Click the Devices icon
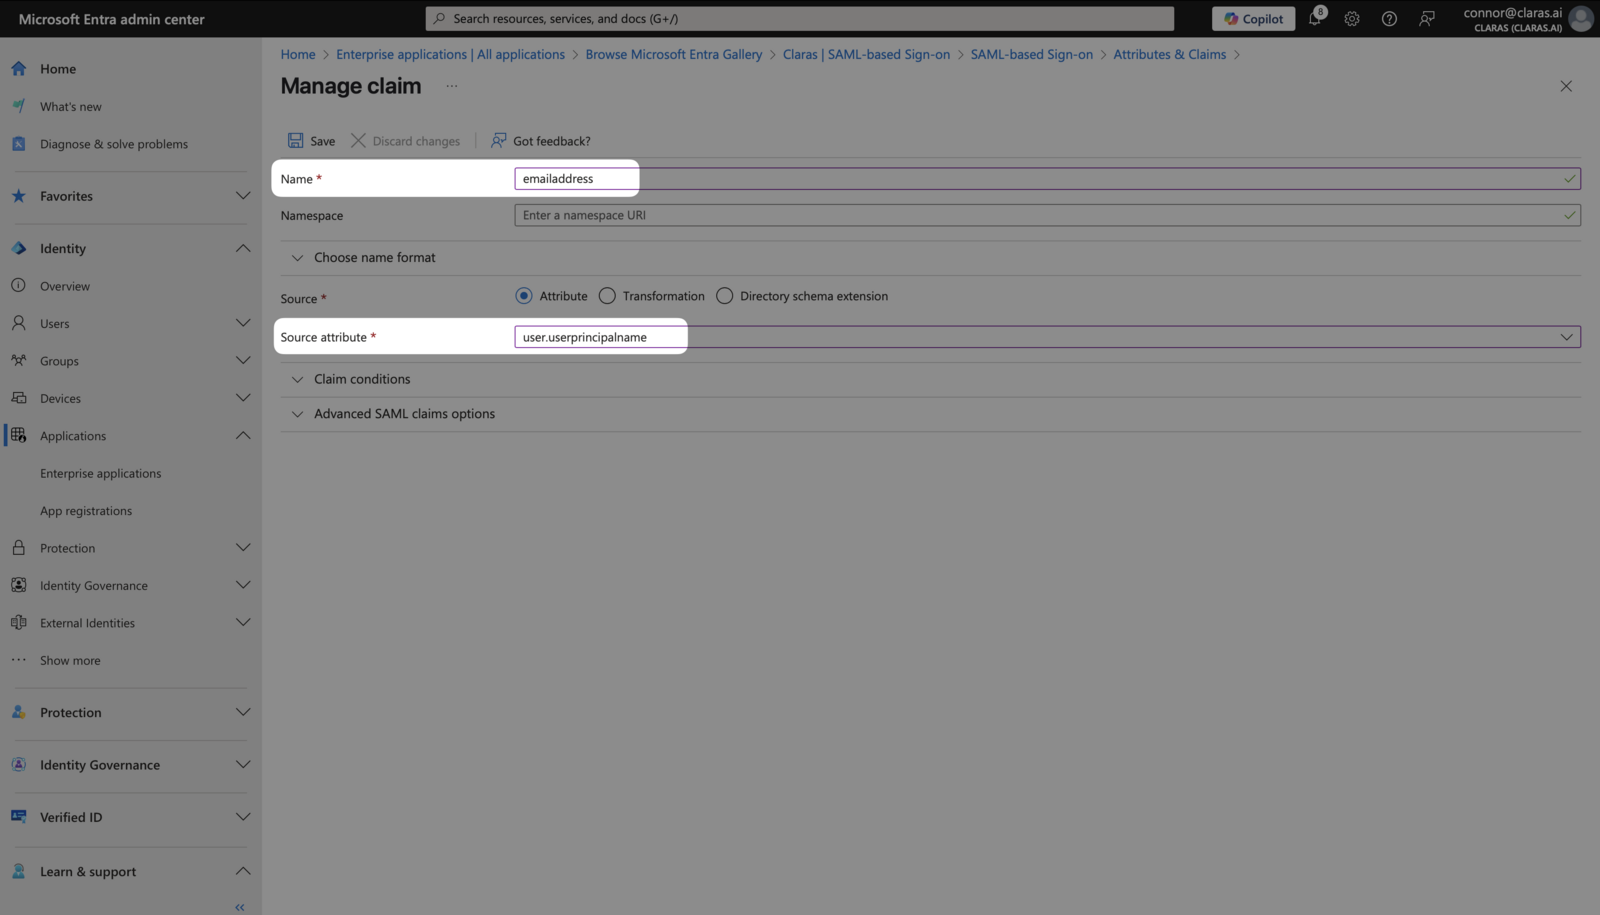Image resolution: width=1600 pixels, height=915 pixels. pos(18,398)
